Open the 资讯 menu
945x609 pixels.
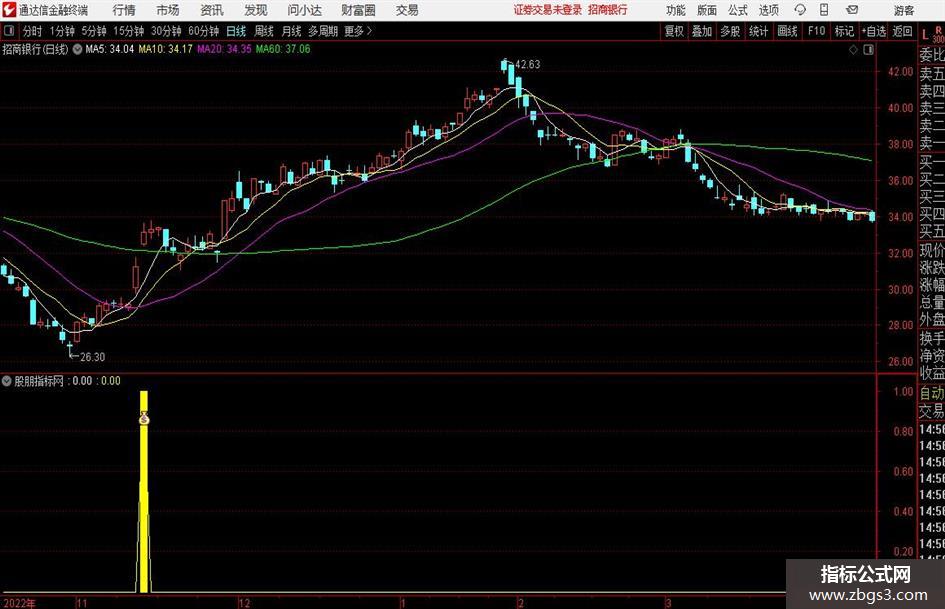(x=212, y=10)
